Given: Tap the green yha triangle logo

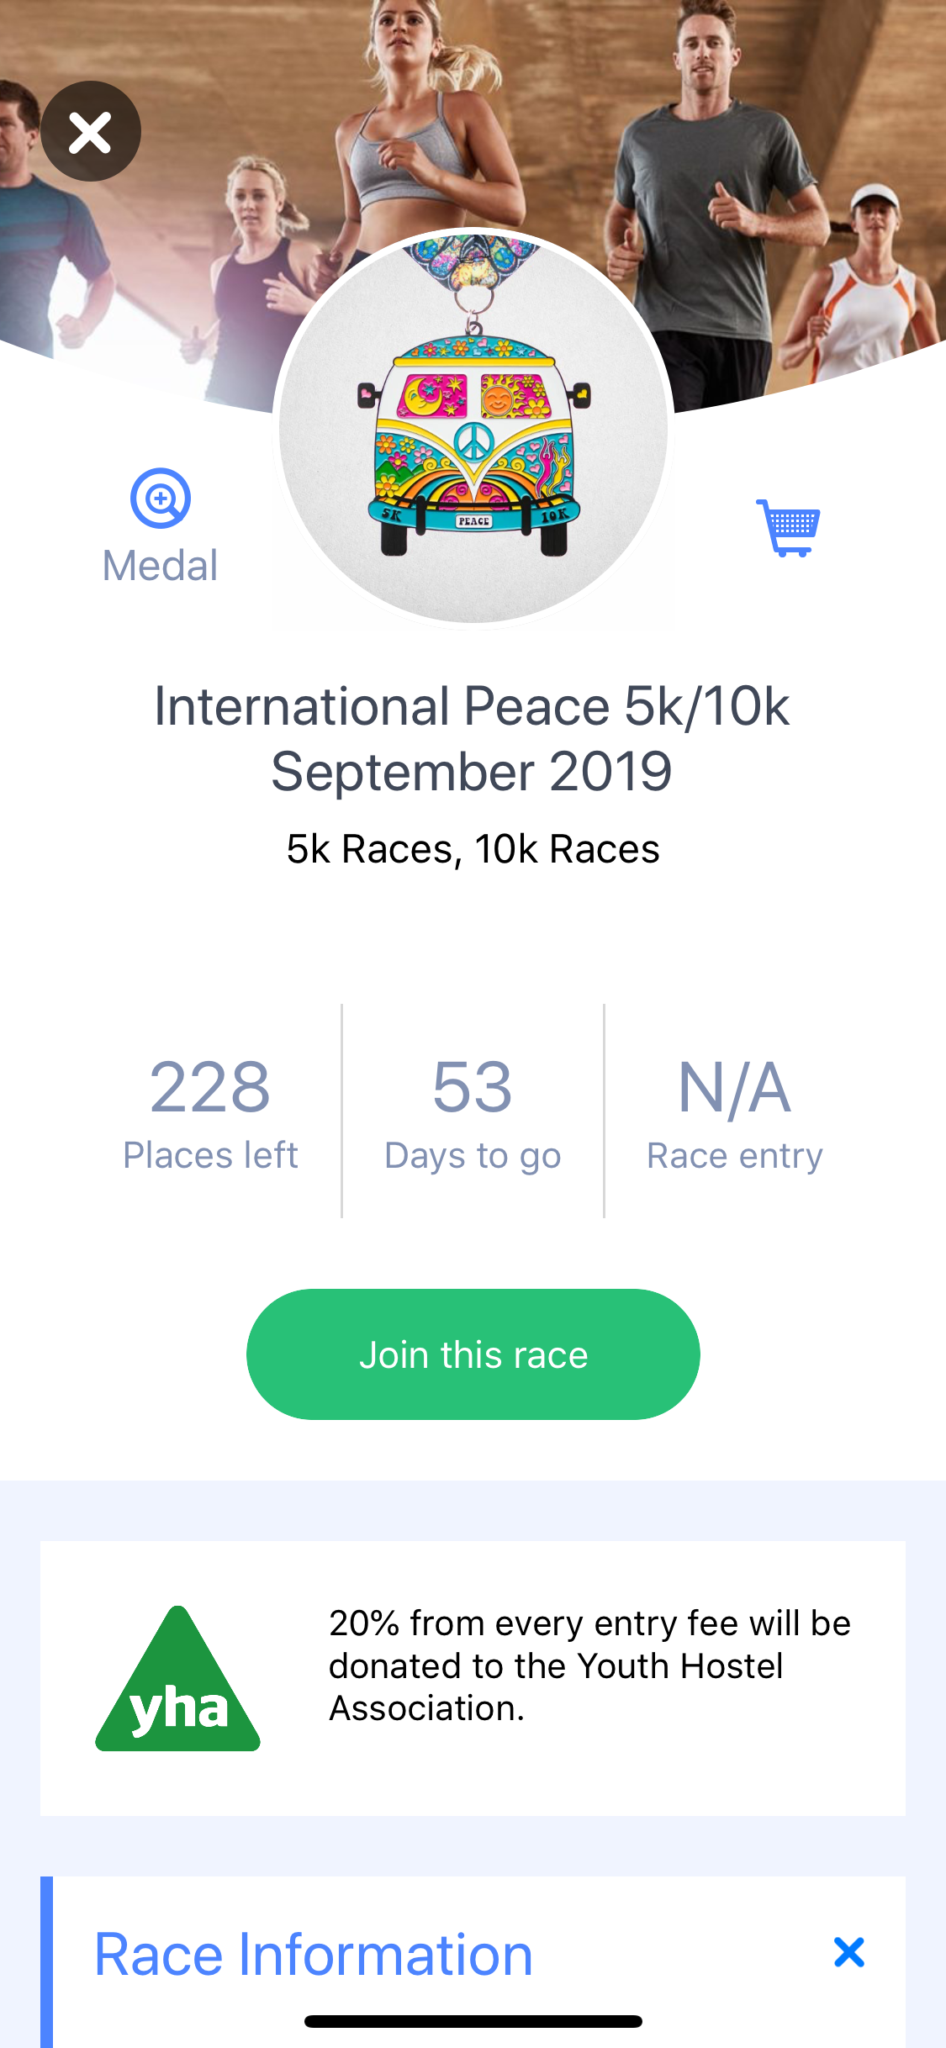Looking at the screenshot, I should click(178, 1681).
